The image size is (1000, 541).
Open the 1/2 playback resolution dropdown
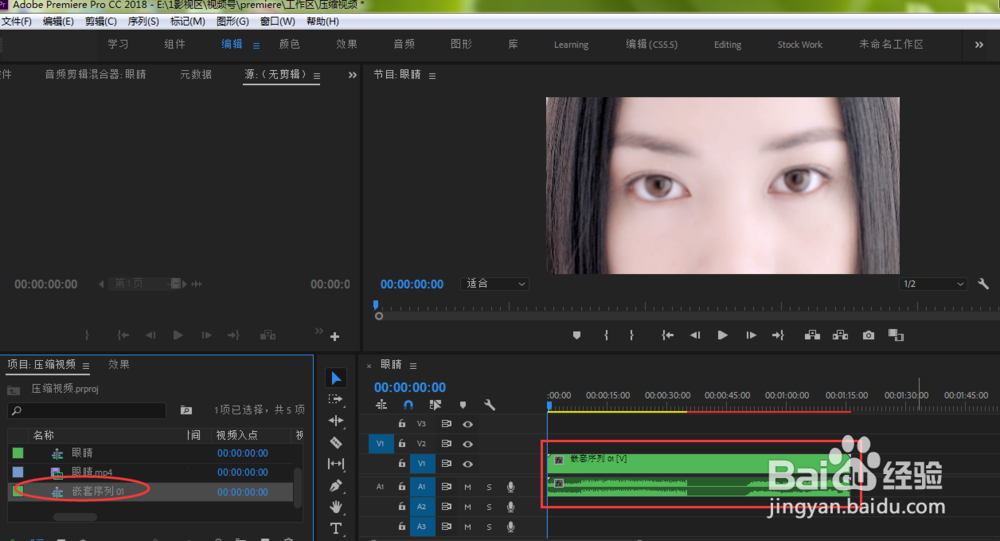tap(933, 284)
